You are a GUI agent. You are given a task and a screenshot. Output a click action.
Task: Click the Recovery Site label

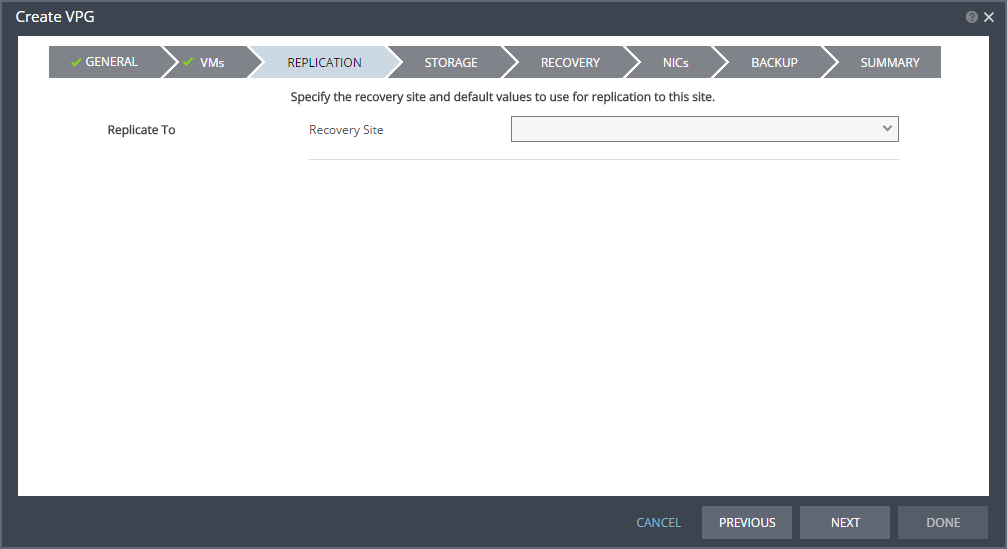click(x=346, y=130)
